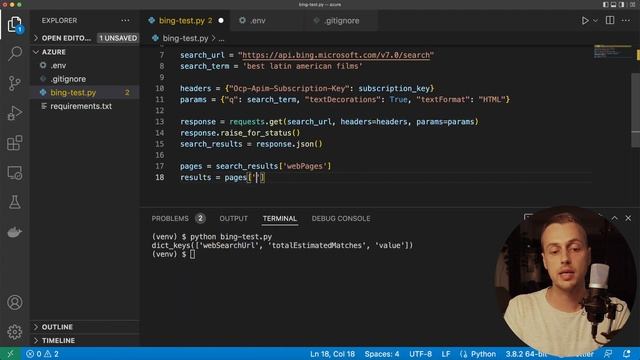Follow the api.bing.microsoft.com URL link
Screen dimensions: 640x360
(x=336, y=55)
